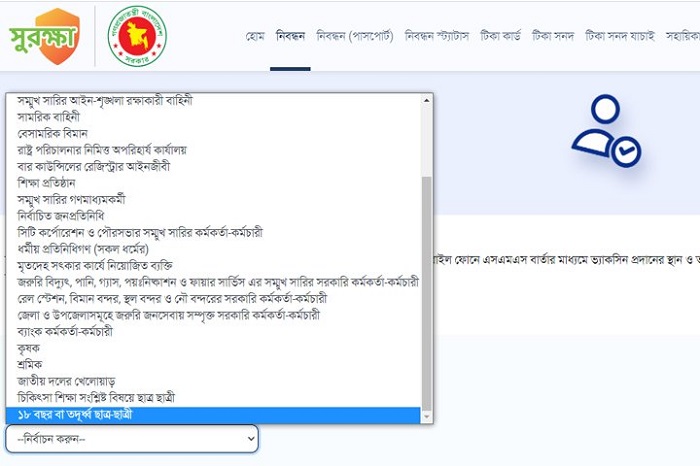This screenshot has height=466, width=700.
Task: Select the শ্রমিক option in list
Action: tap(213, 365)
